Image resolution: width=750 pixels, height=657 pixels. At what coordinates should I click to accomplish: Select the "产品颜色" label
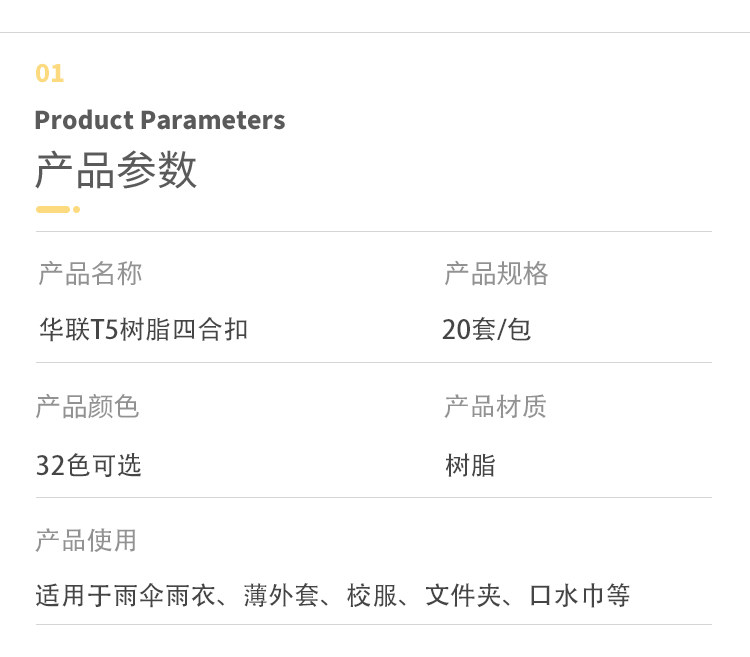pyautogui.click(x=87, y=407)
